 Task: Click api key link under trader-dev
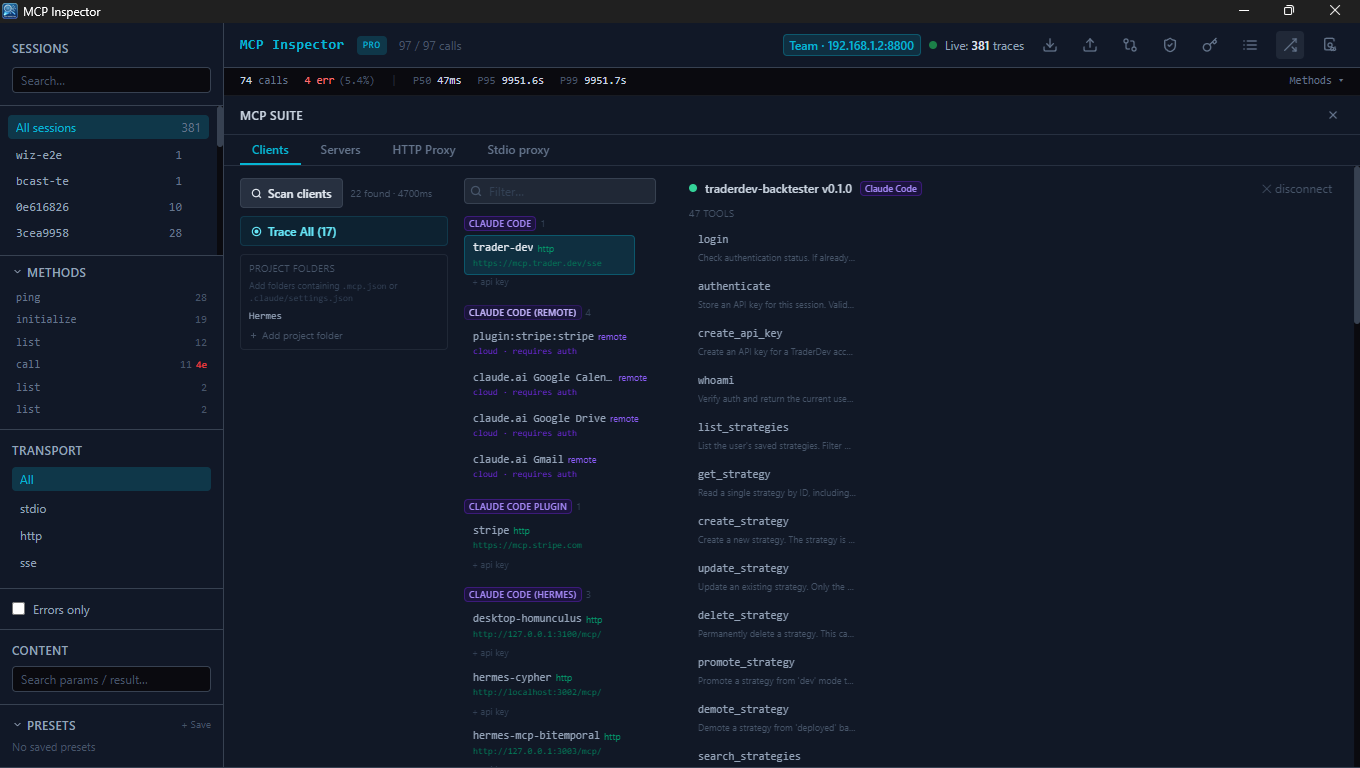(x=491, y=282)
